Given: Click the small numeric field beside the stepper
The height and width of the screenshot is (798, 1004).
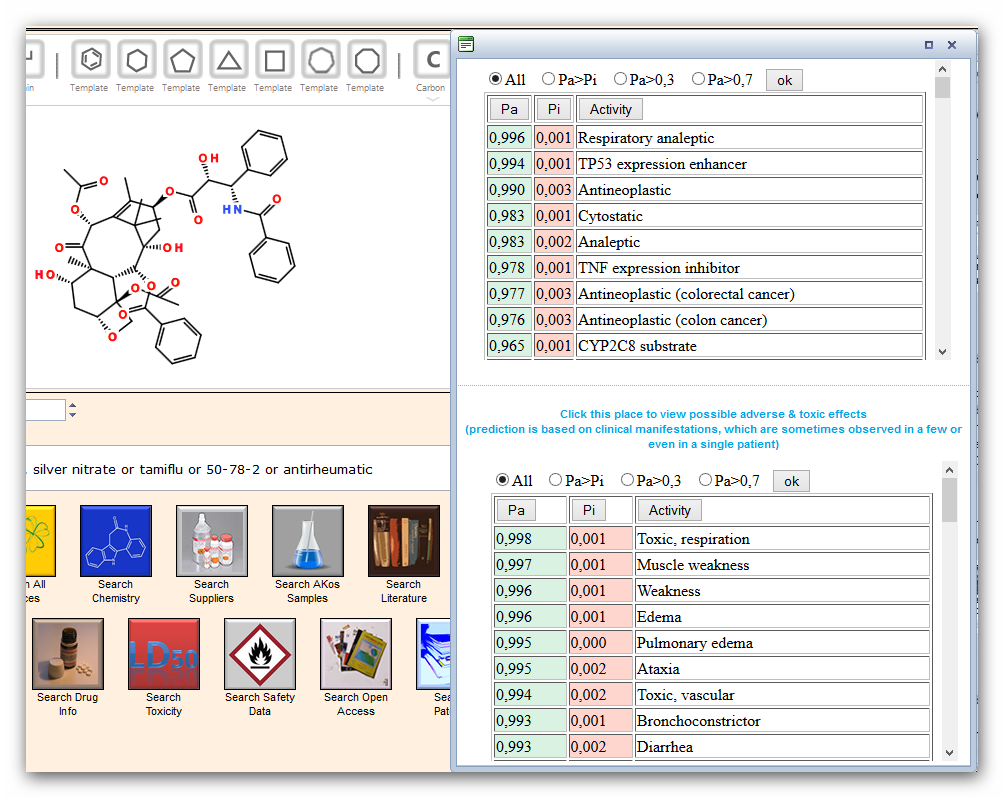Looking at the screenshot, I should (45, 410).
